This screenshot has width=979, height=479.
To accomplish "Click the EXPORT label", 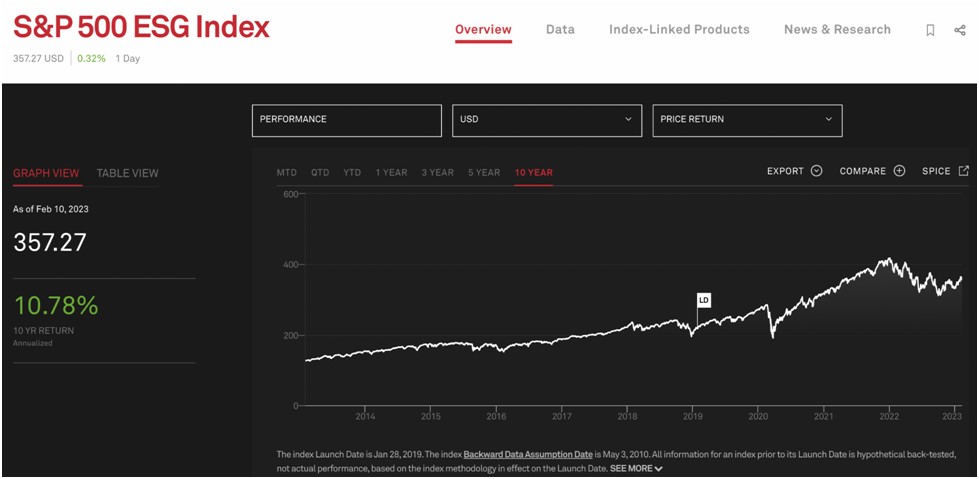I will coord(785,171).
